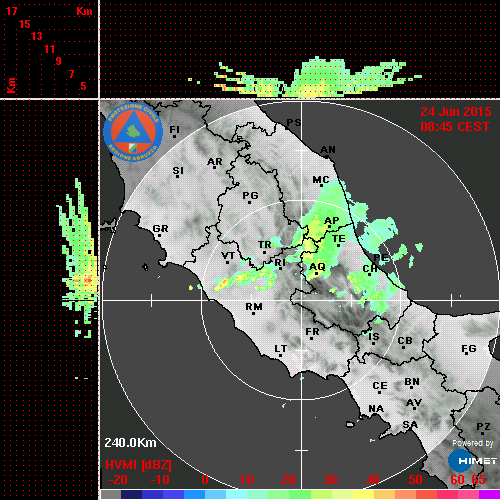Click the PG city label on map
500x500 pixels.
pyautogui.click(x=250, y=196)
